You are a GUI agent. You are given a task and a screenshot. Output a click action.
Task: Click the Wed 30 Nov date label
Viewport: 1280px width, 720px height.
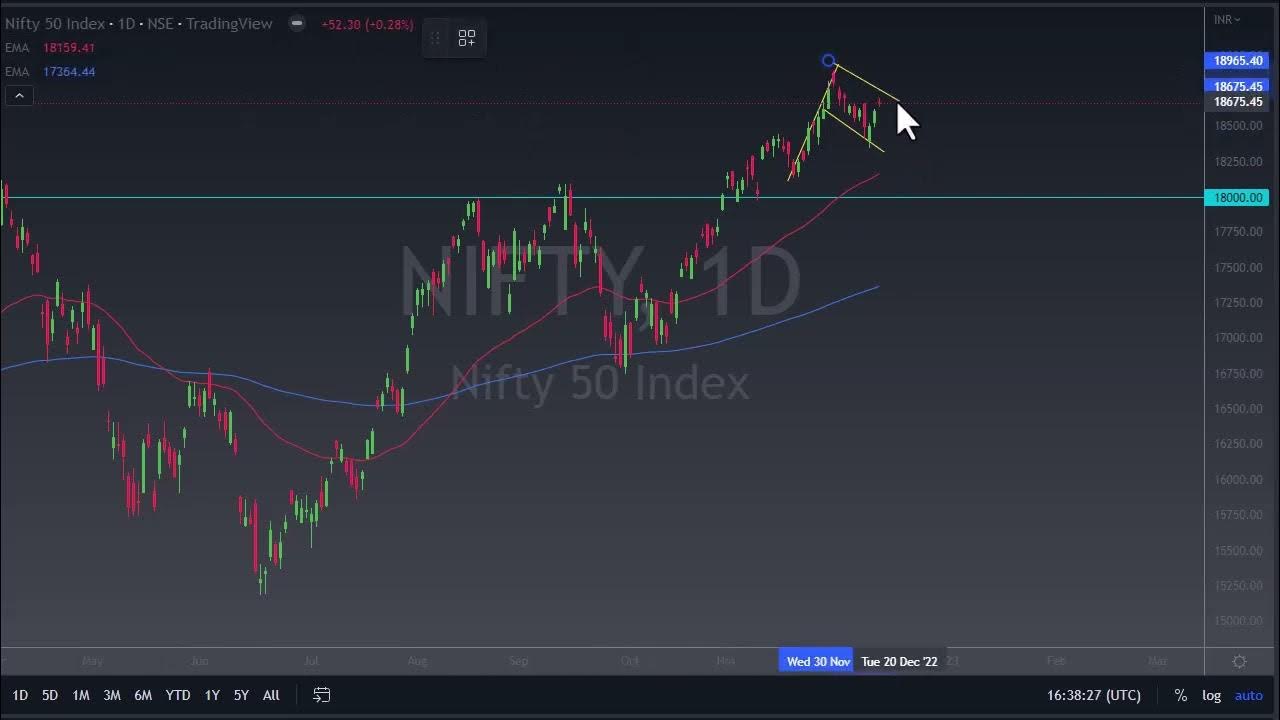click(817, 661)
